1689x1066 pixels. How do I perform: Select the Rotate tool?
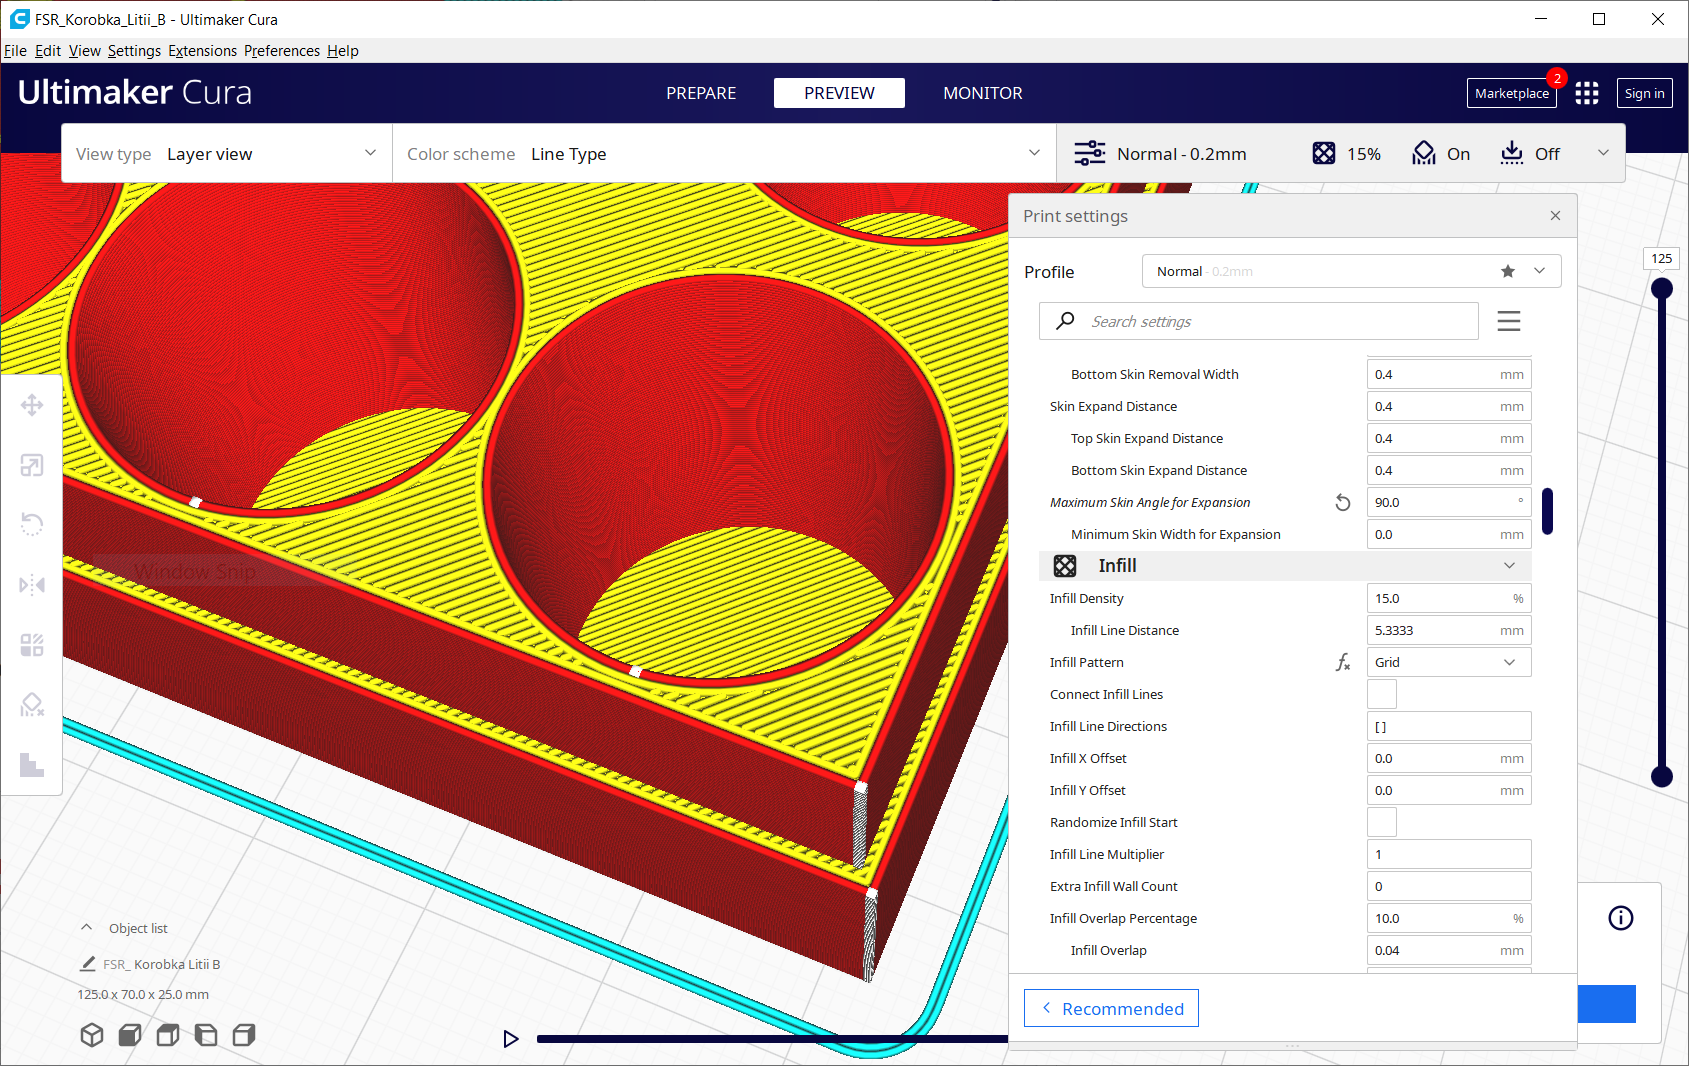(31, 524)
